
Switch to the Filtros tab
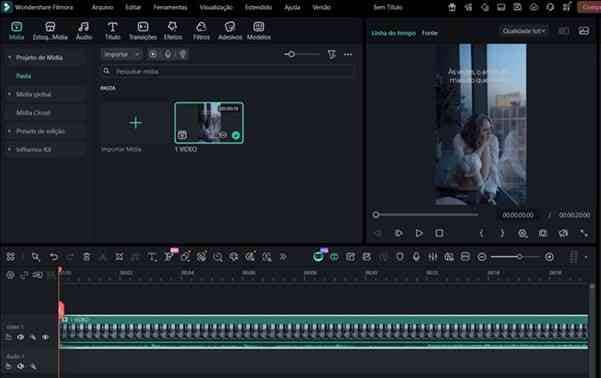pyautogui.click(x=201, y=31)
